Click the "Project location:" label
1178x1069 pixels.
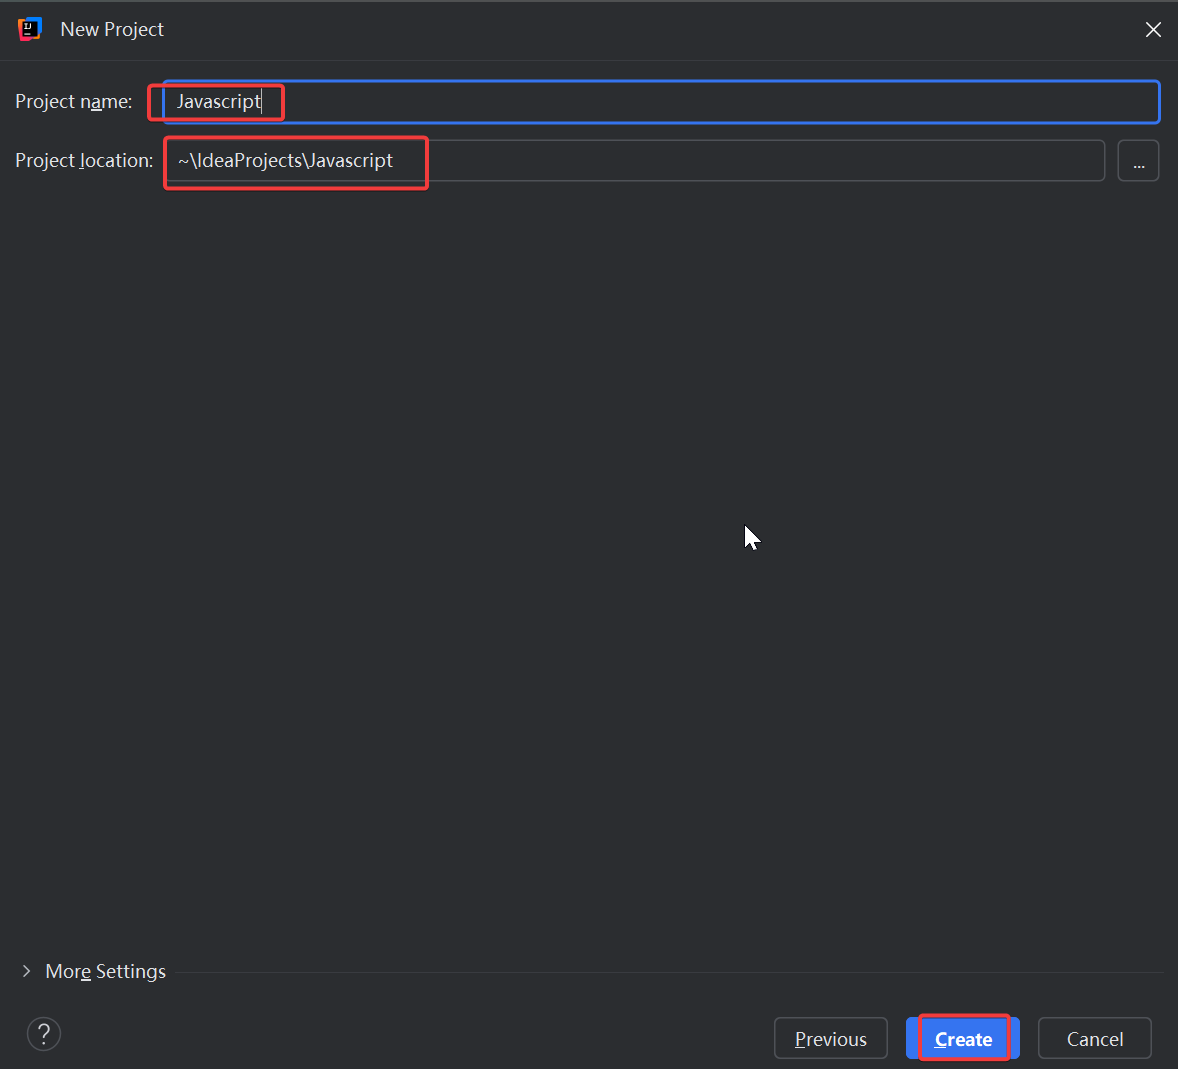(84, 161)
